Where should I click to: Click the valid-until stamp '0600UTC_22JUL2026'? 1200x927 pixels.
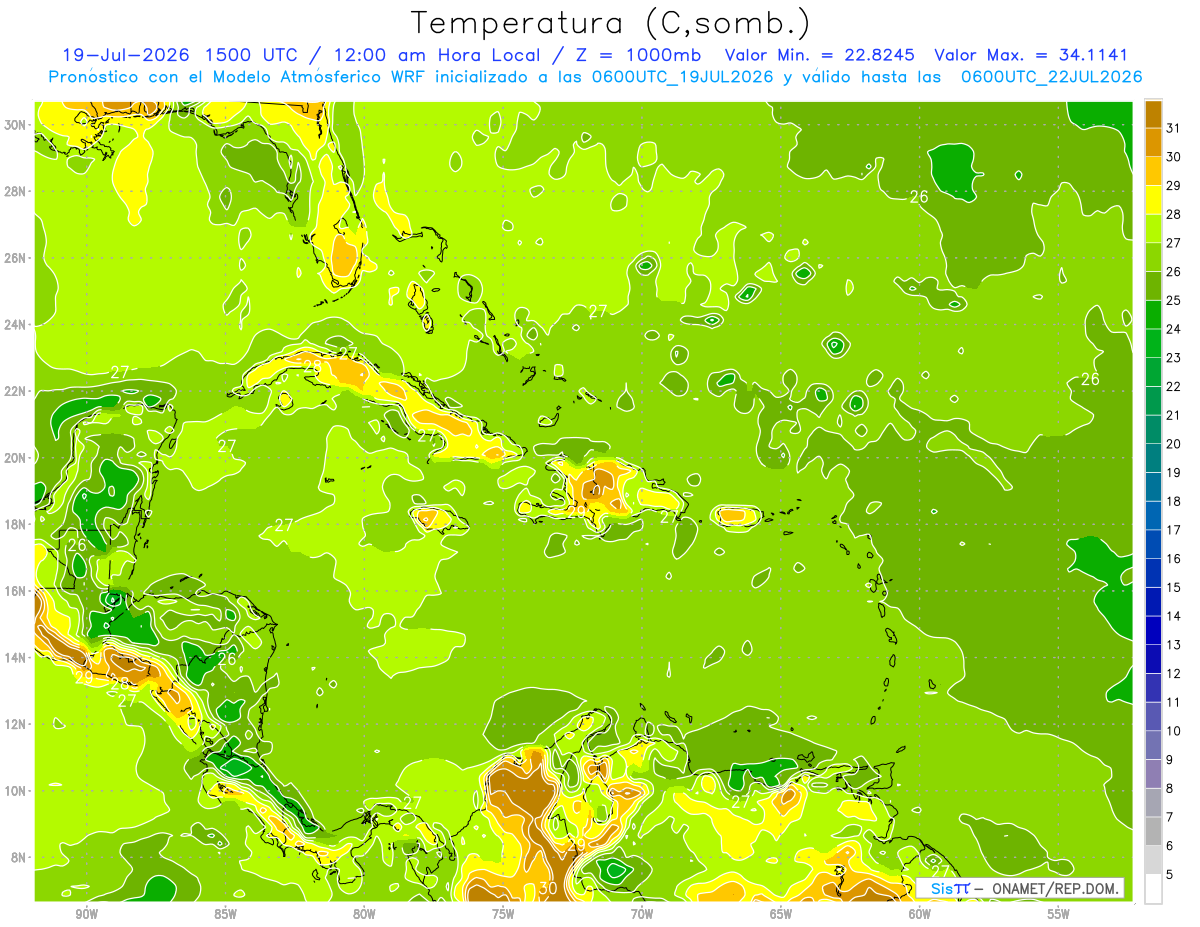click(1051, 77)
